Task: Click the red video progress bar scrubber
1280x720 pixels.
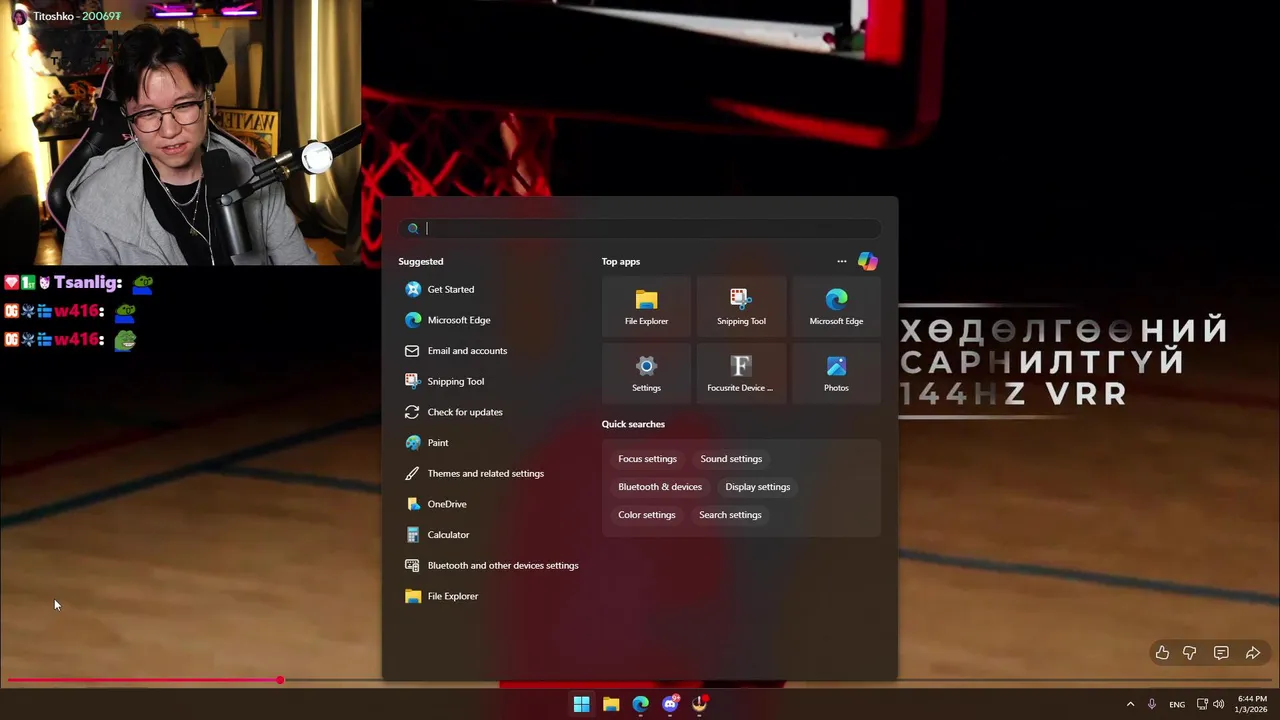Action: [x=280, y=680]
